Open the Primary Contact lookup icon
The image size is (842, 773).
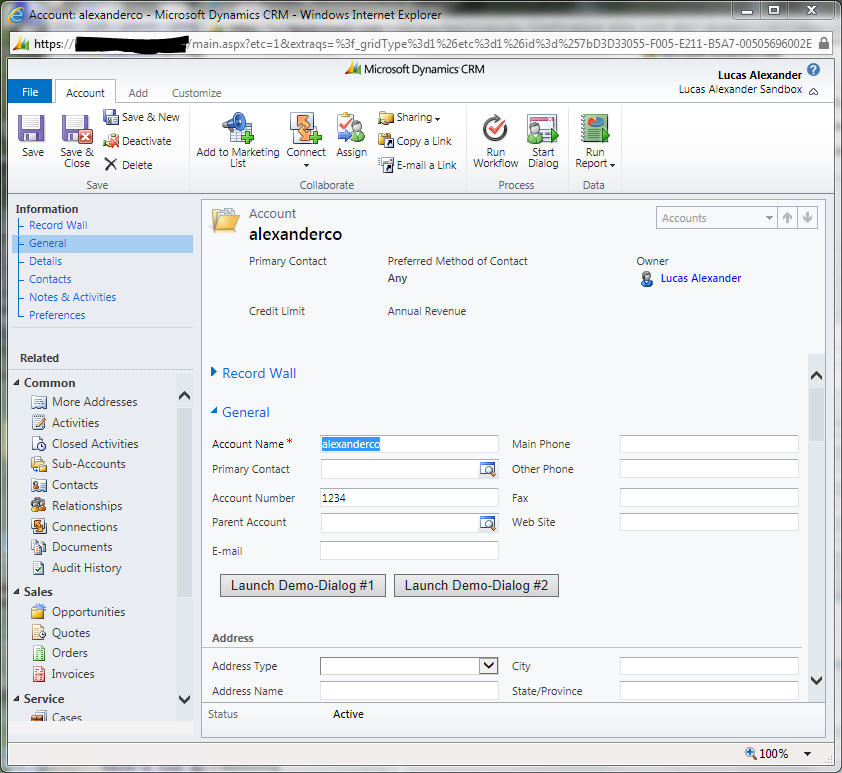coord(488,469)
